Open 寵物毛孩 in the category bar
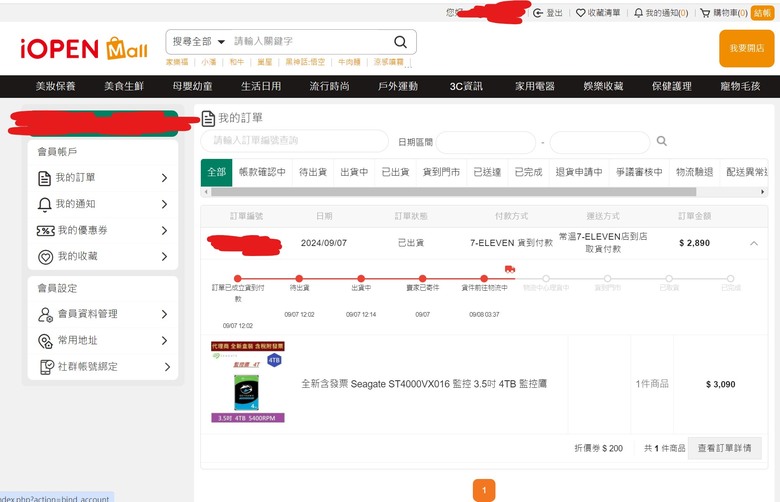 [740, 87]
